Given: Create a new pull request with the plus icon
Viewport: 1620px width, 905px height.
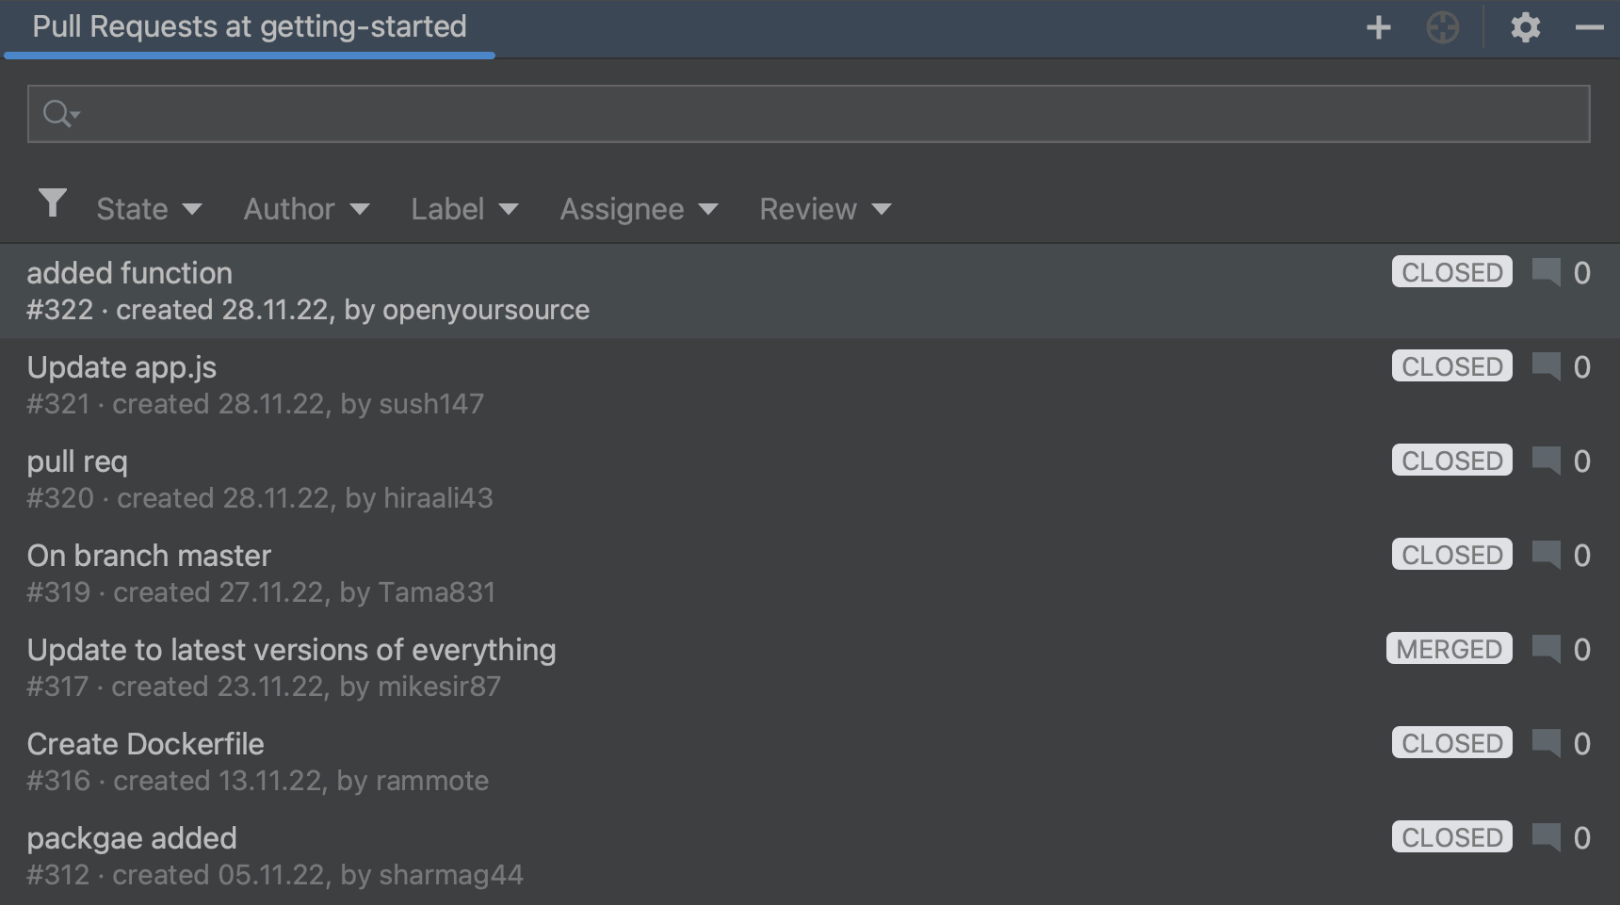Looking at the screenshot, I should [1377, 27].
